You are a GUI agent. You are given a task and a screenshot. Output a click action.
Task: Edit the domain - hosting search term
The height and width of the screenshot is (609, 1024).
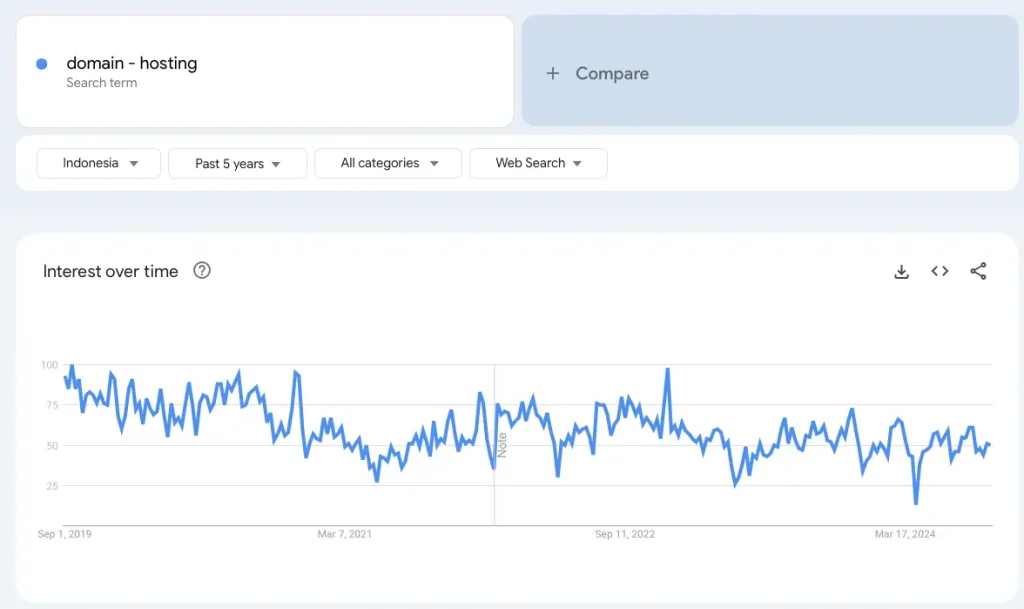point(132,63)
